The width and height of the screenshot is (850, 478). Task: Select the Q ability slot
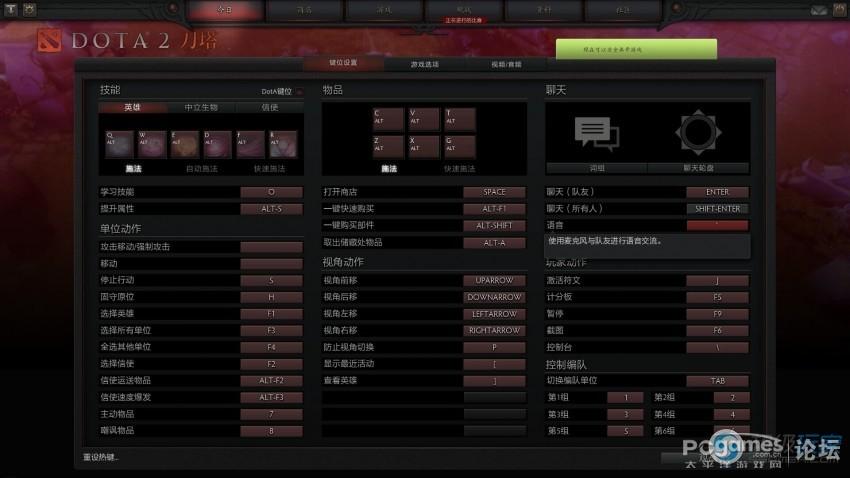tap(119, 144)
